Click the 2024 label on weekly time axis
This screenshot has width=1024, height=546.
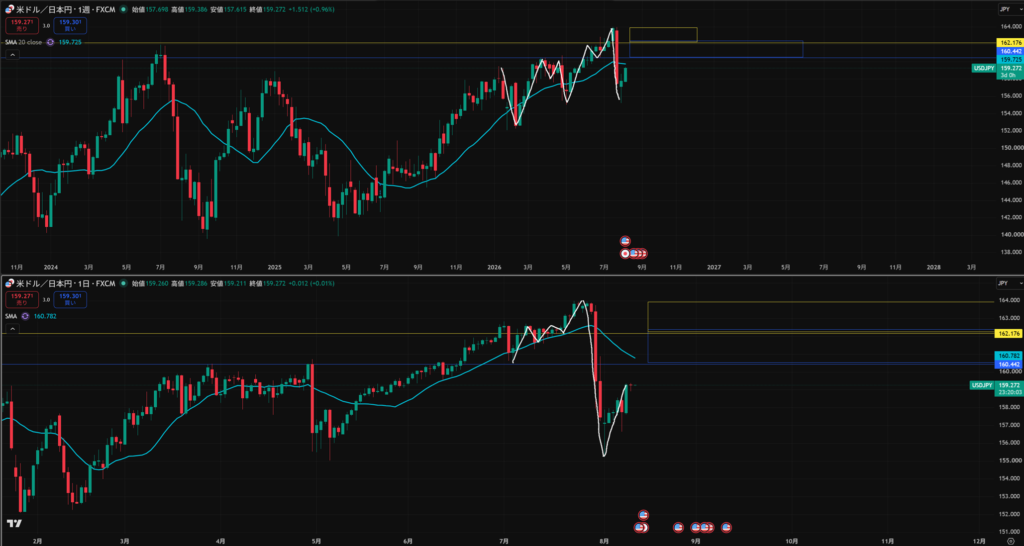point(52,267)
